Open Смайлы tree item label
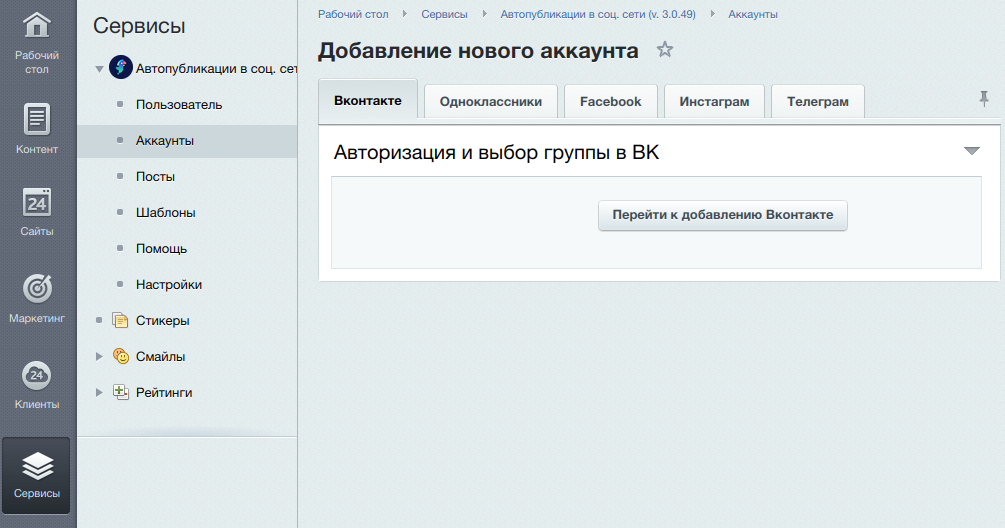 tap(160, 356)
